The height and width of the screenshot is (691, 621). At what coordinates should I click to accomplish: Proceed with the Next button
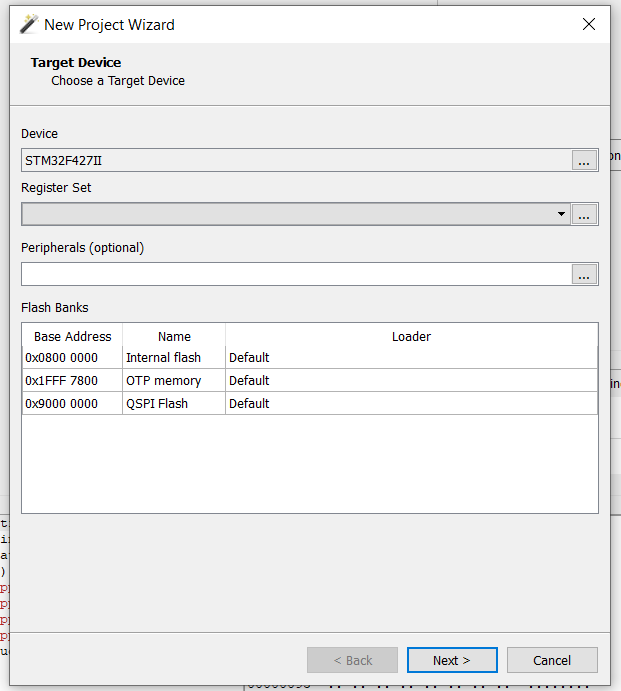452,660
